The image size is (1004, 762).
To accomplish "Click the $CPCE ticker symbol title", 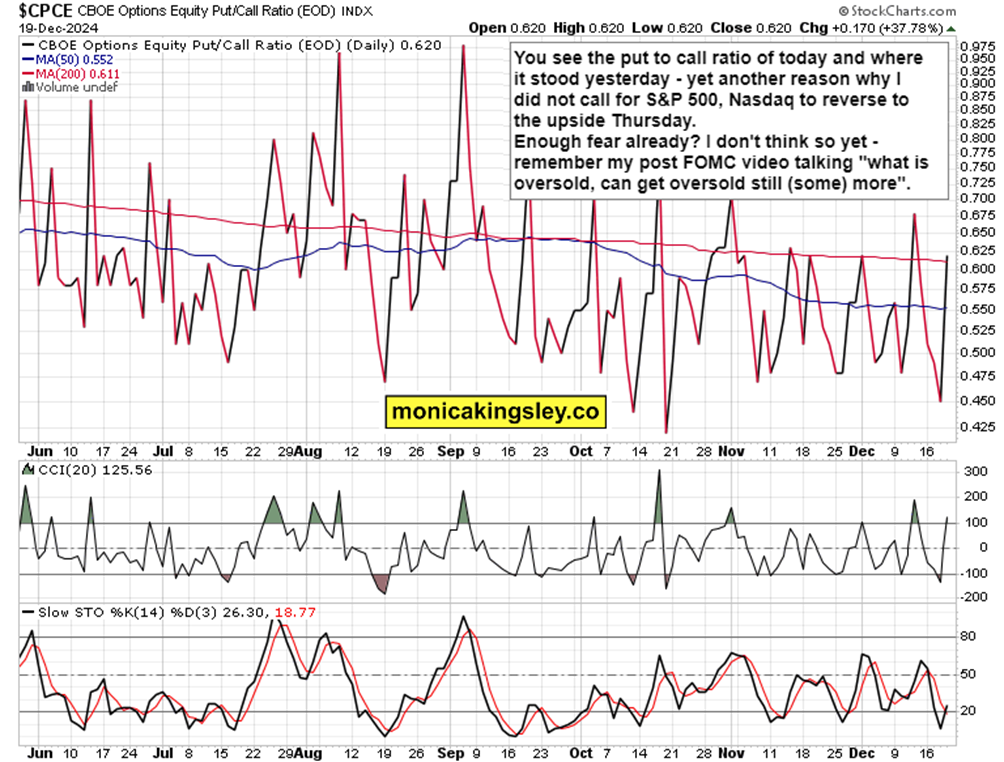I will [45, 11].
